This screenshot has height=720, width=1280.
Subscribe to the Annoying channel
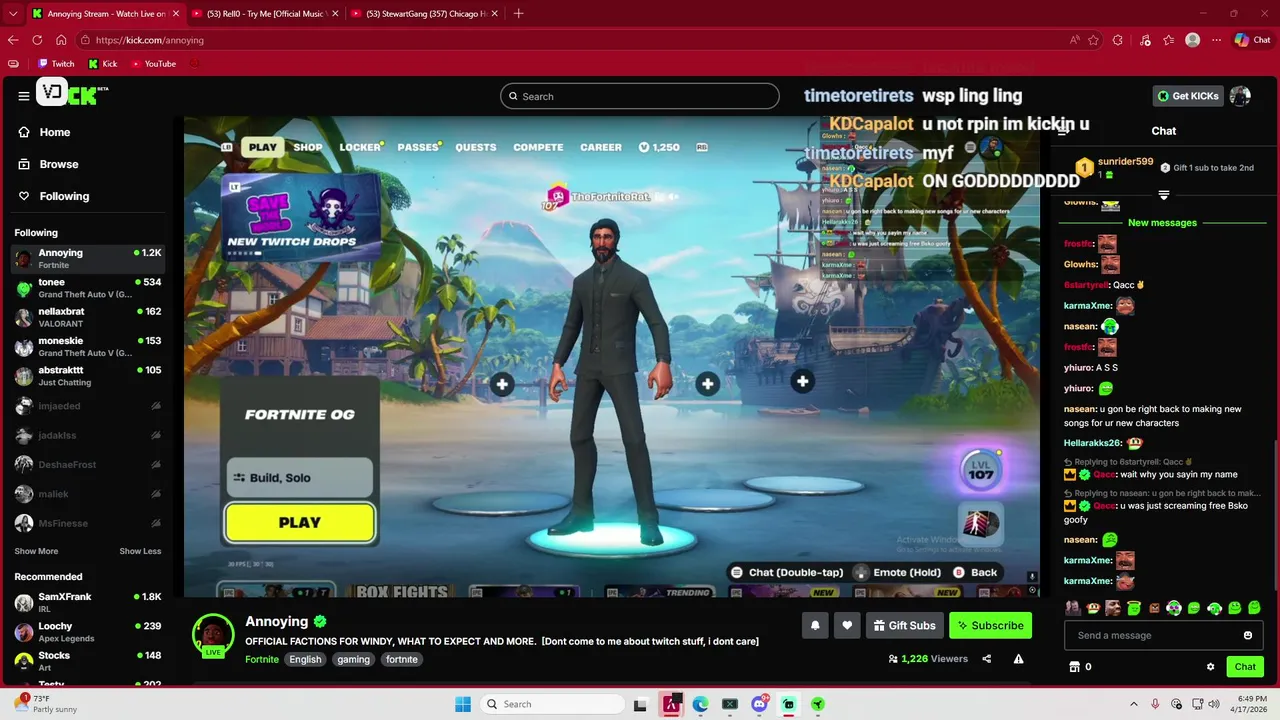(x=990, y=626)
